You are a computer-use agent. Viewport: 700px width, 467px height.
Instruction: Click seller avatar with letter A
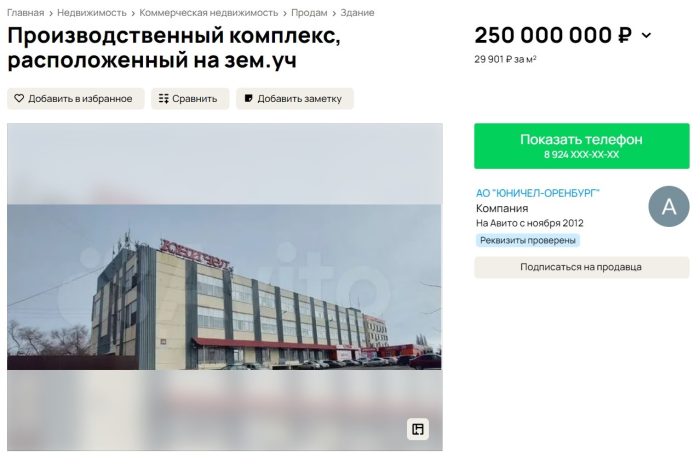669,206
